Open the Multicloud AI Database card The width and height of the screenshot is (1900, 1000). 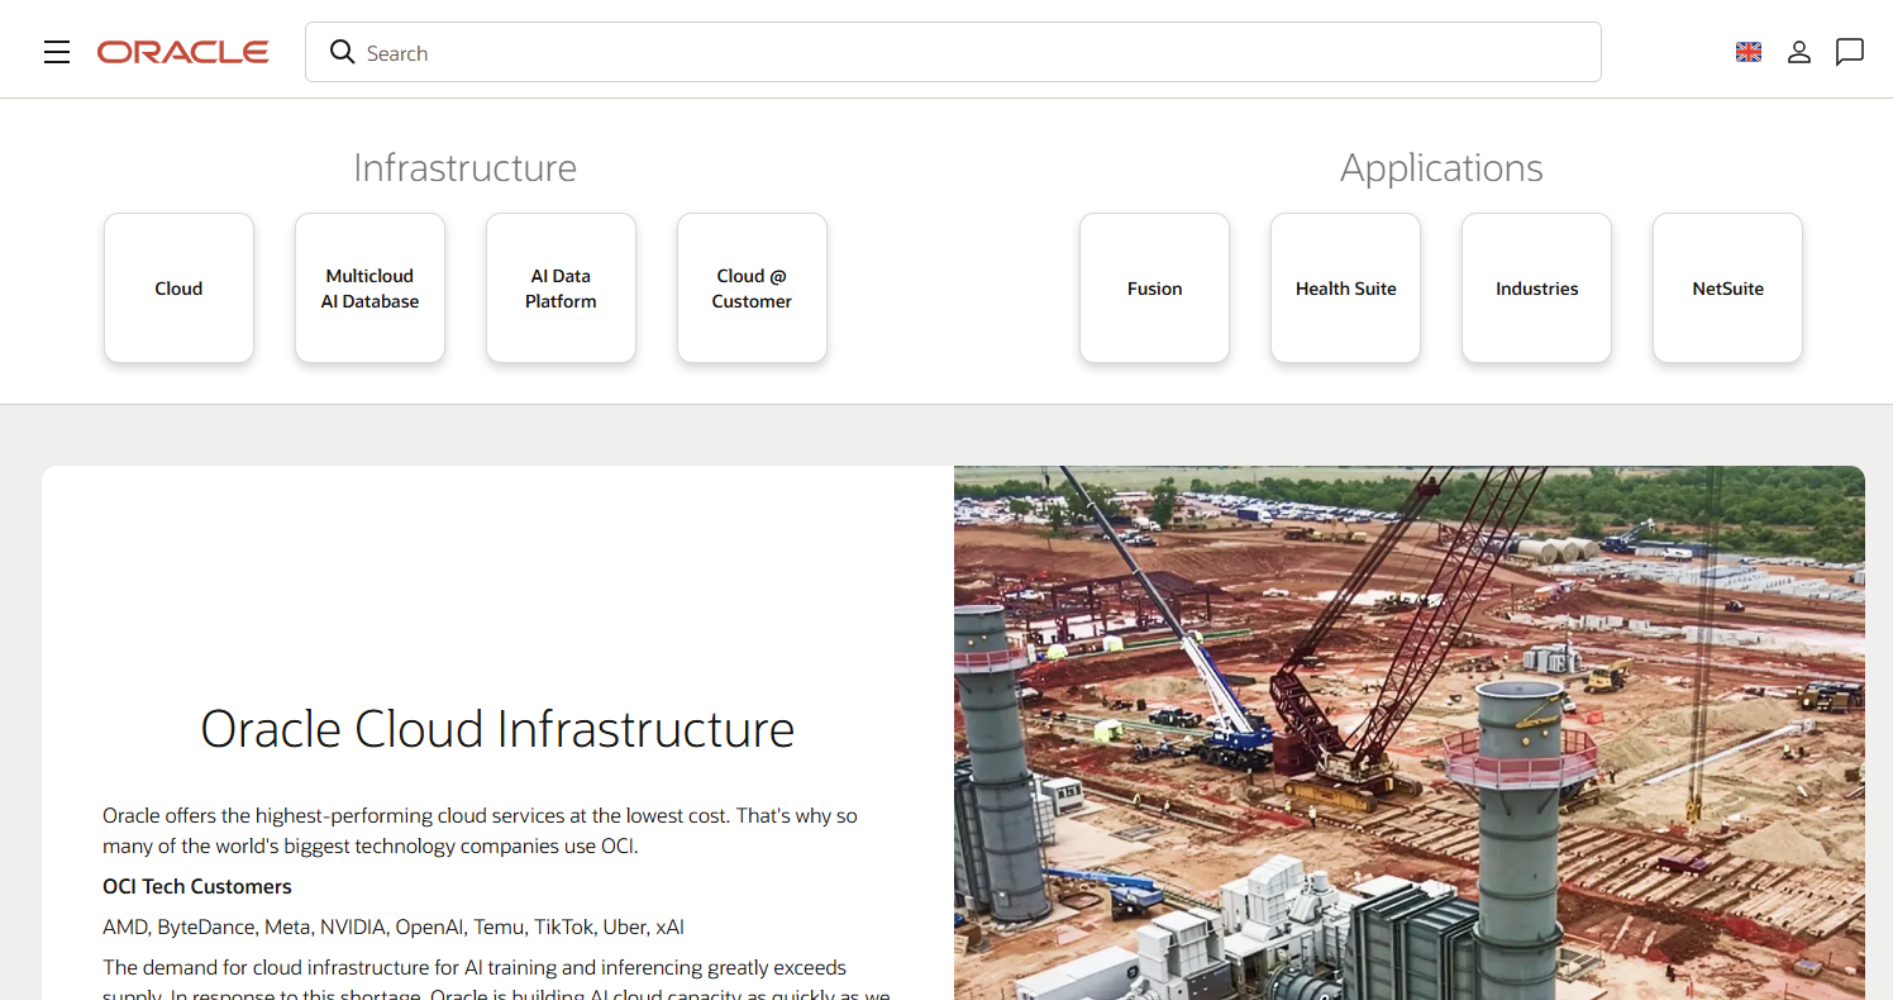pyautogui.click(x=370, y=288)
